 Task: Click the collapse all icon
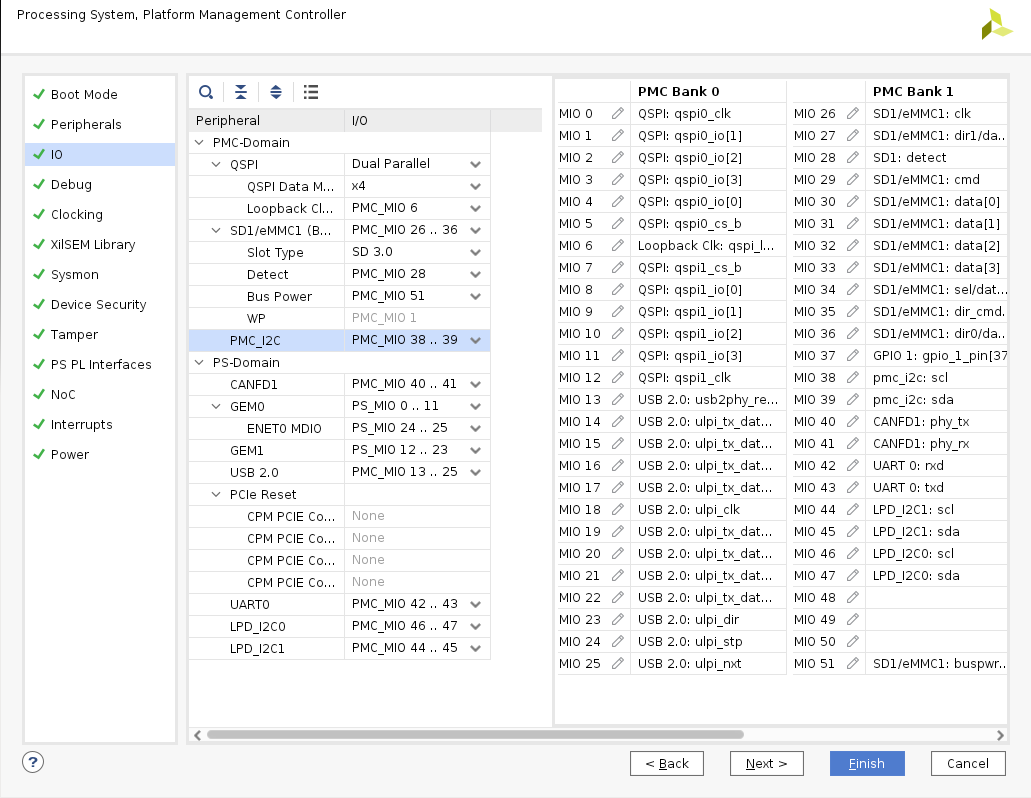(x=241, y=92)
